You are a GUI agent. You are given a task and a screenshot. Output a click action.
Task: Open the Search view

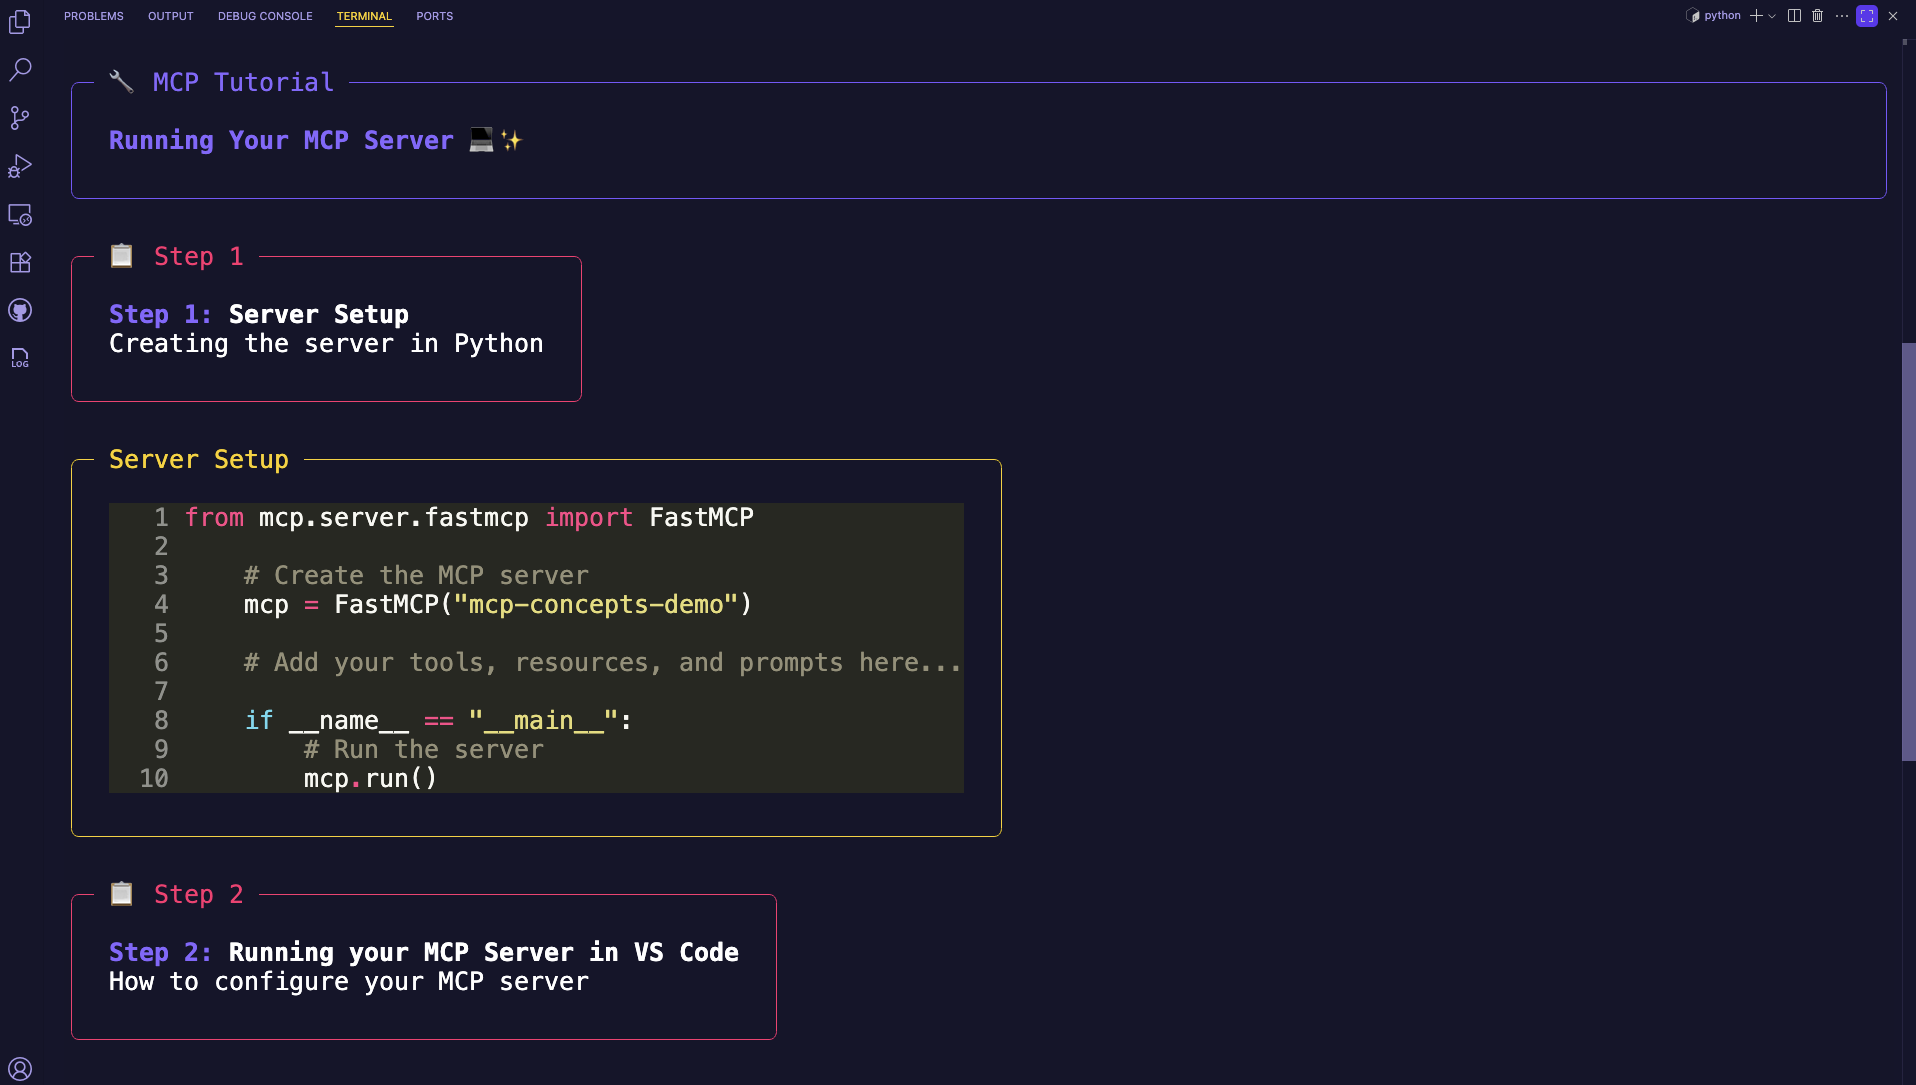(20, 69)
